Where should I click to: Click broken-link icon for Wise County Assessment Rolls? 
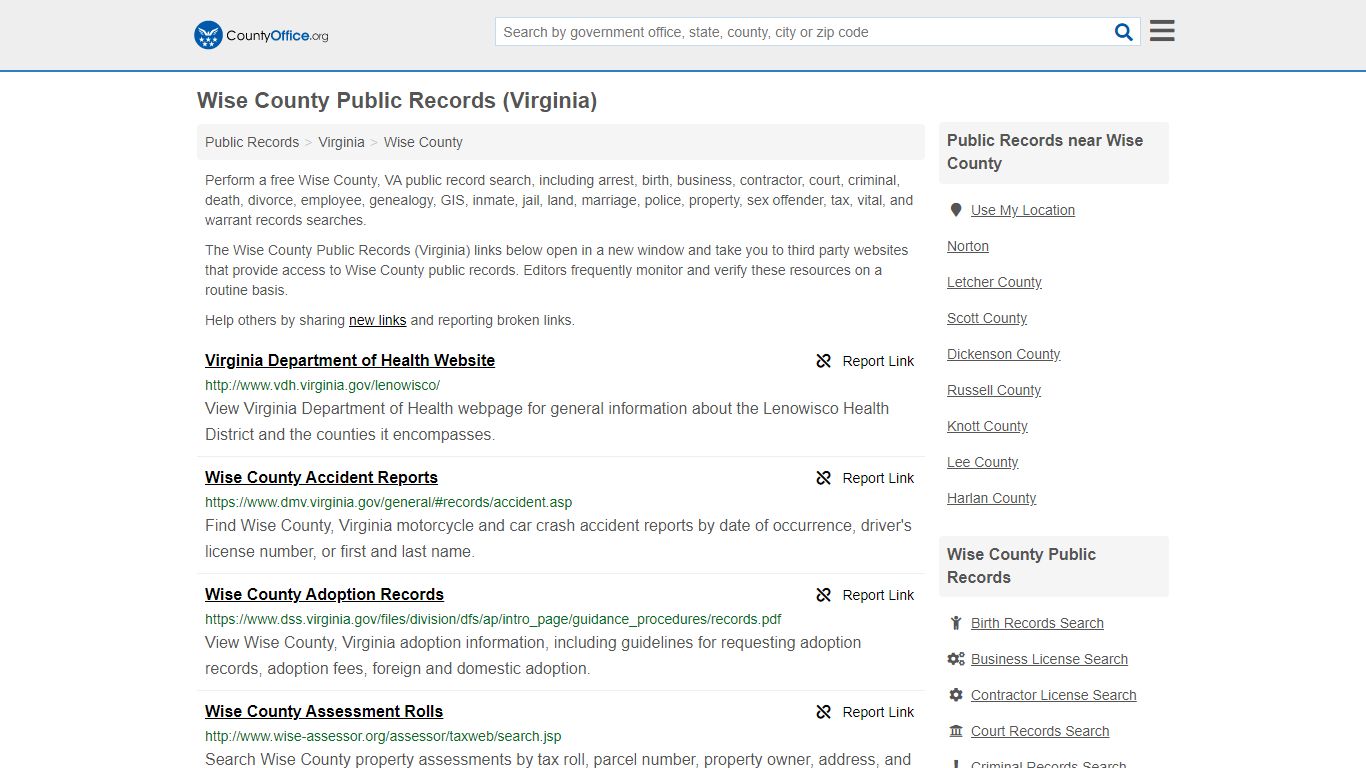(824, 712)
